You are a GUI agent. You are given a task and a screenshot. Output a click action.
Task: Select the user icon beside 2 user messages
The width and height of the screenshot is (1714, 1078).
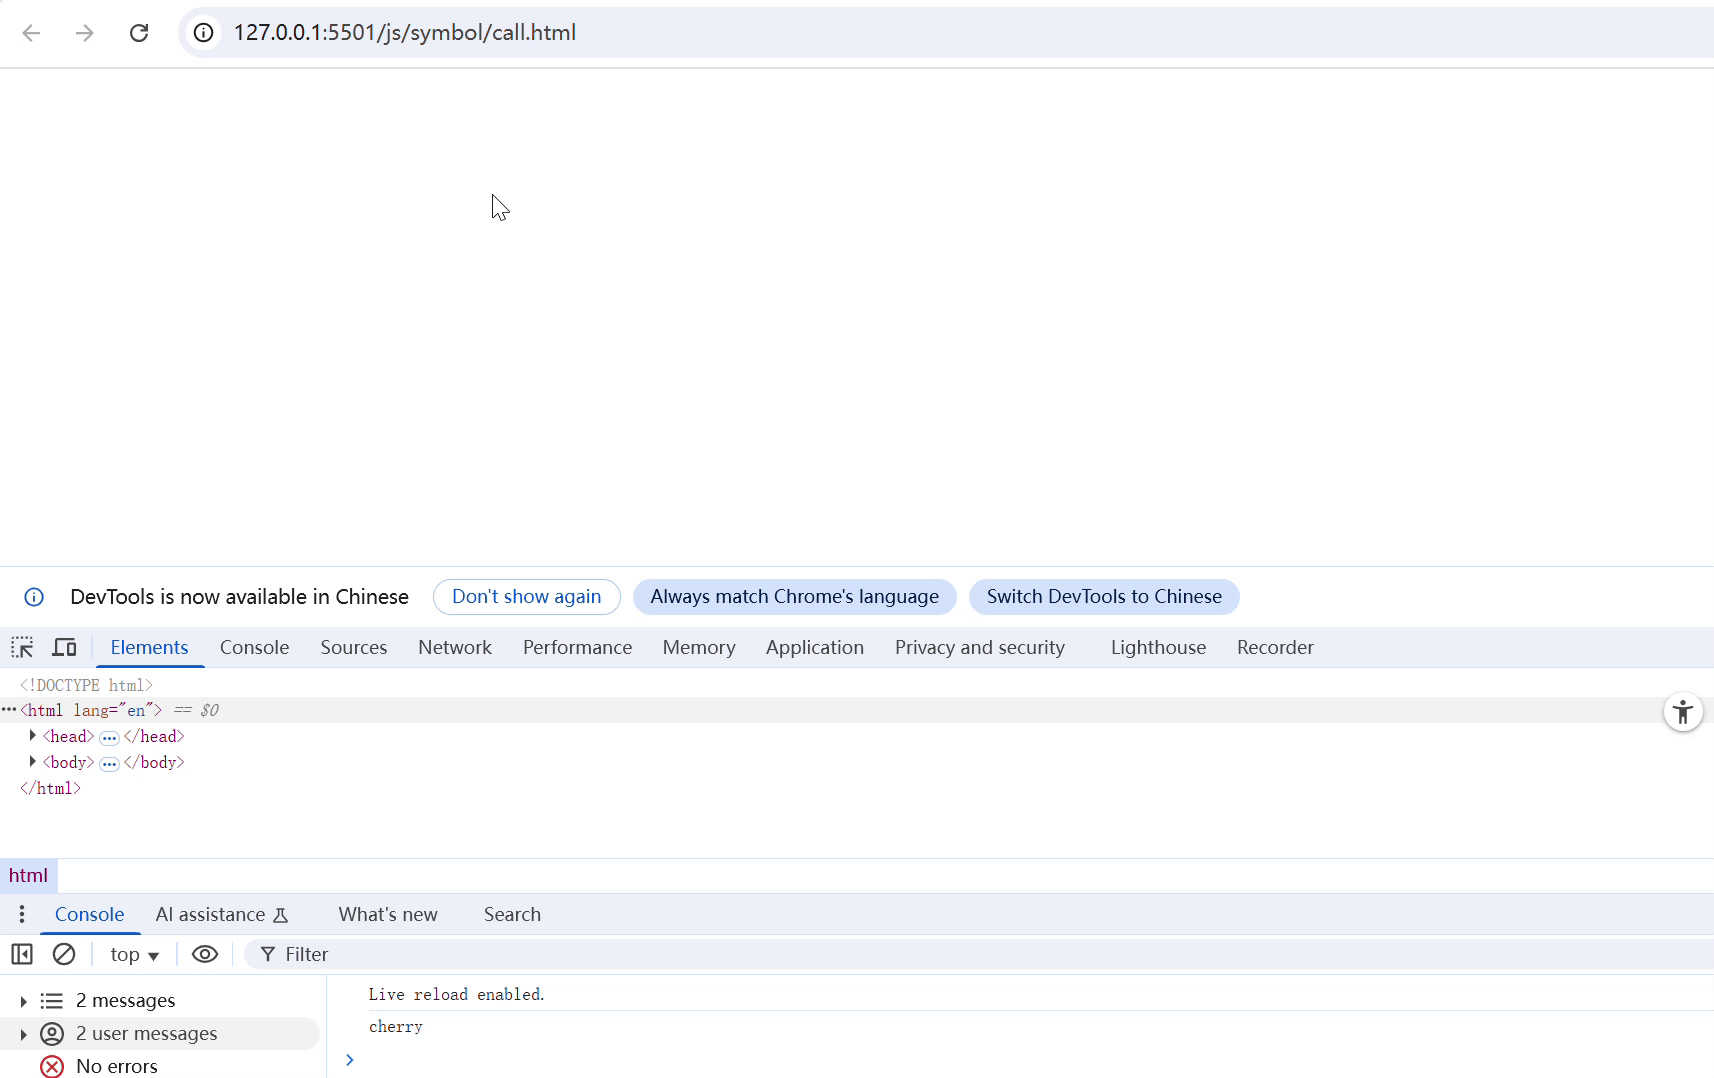[52, 1034]
